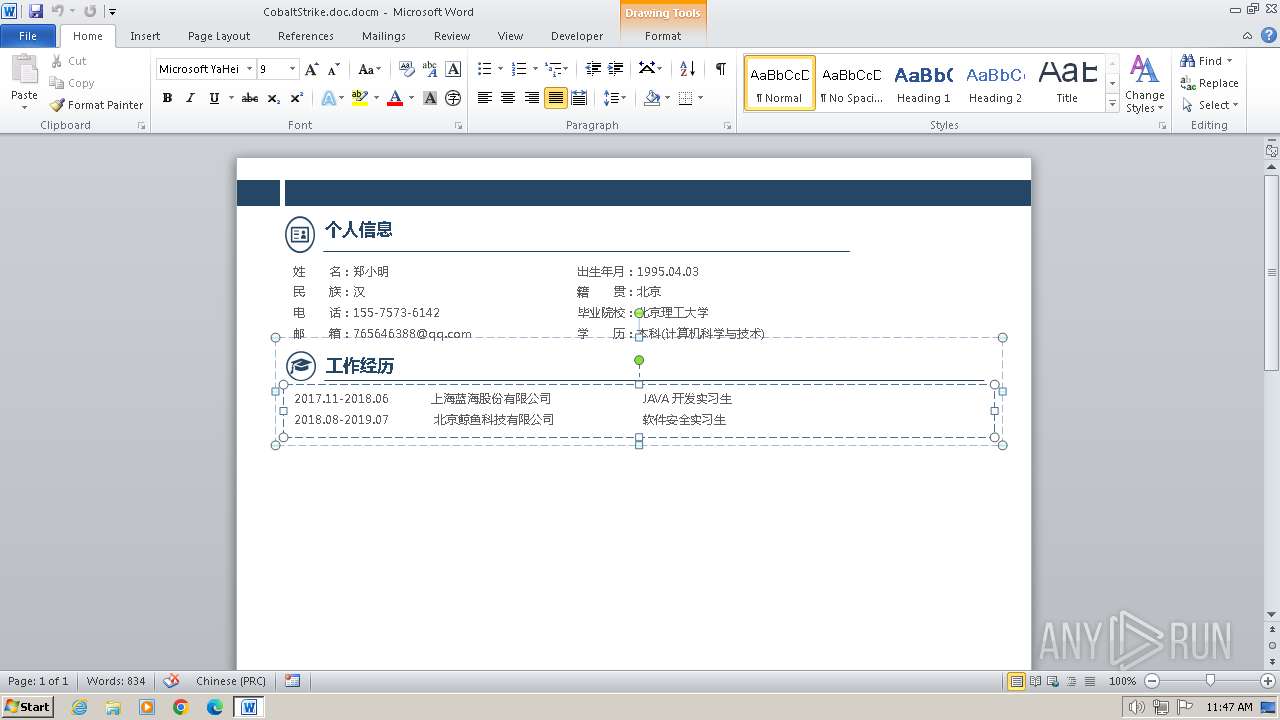
Task: Apply the Title style
Action: [x=1067, y=83]
